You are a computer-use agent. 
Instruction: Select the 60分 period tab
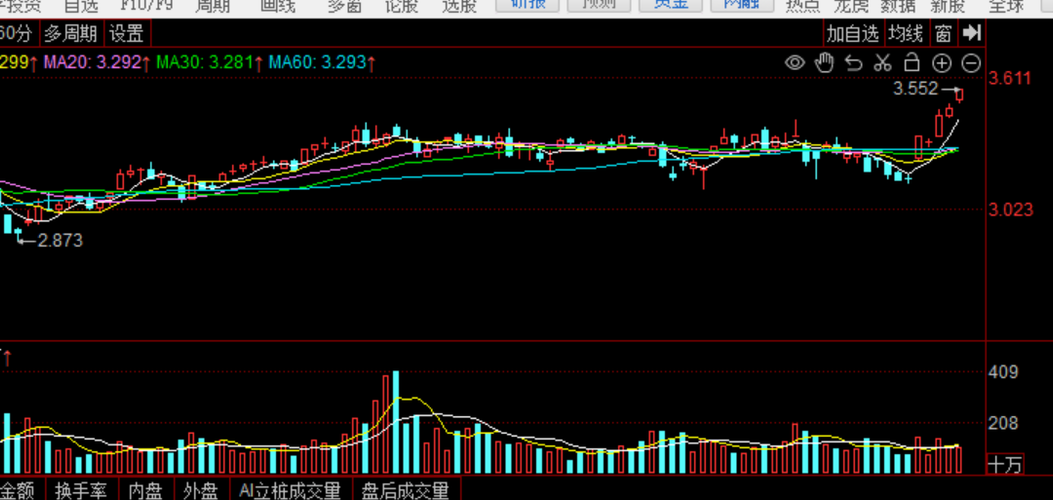pyautogui.click(x=17, y=33)
